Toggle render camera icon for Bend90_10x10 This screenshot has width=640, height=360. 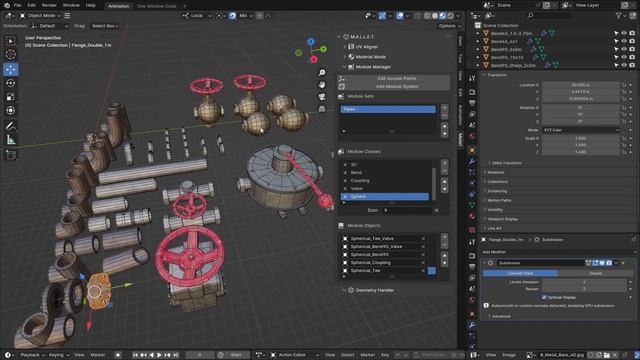pyautogui.click(x=632, y=57)
